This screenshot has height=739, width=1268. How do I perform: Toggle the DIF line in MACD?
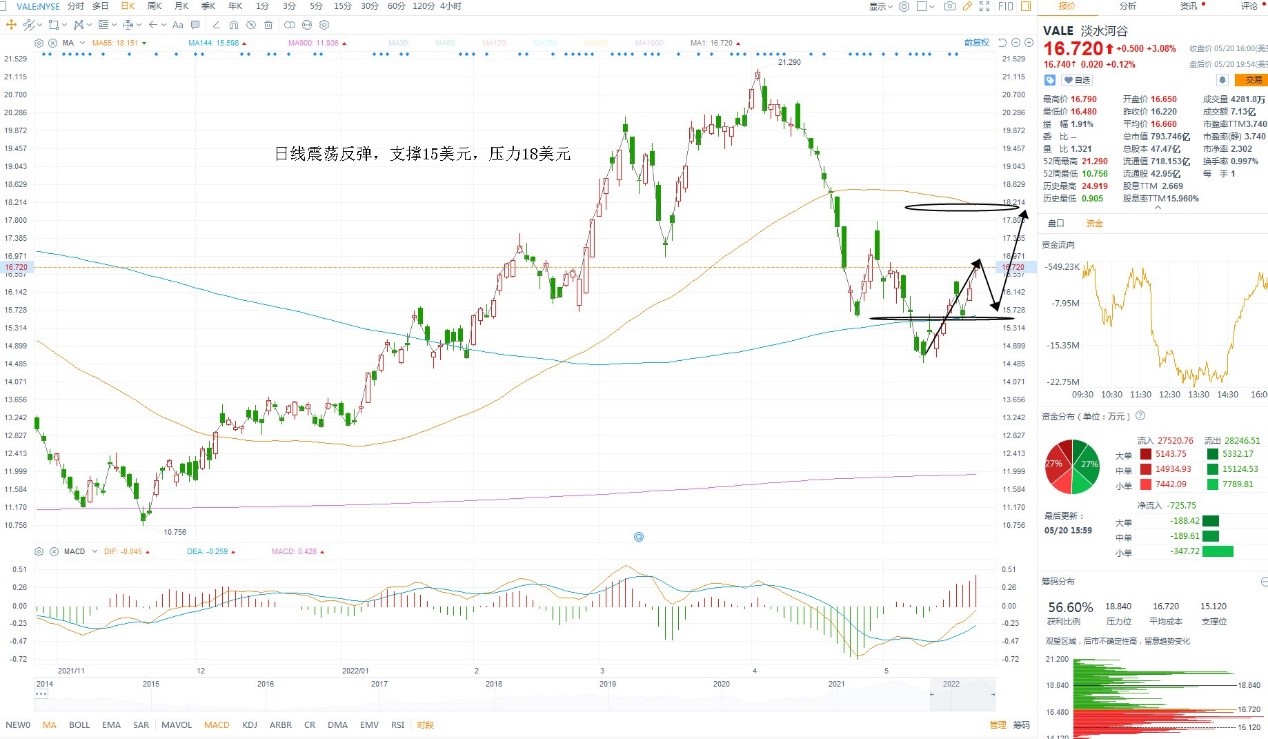coord(127,551)
